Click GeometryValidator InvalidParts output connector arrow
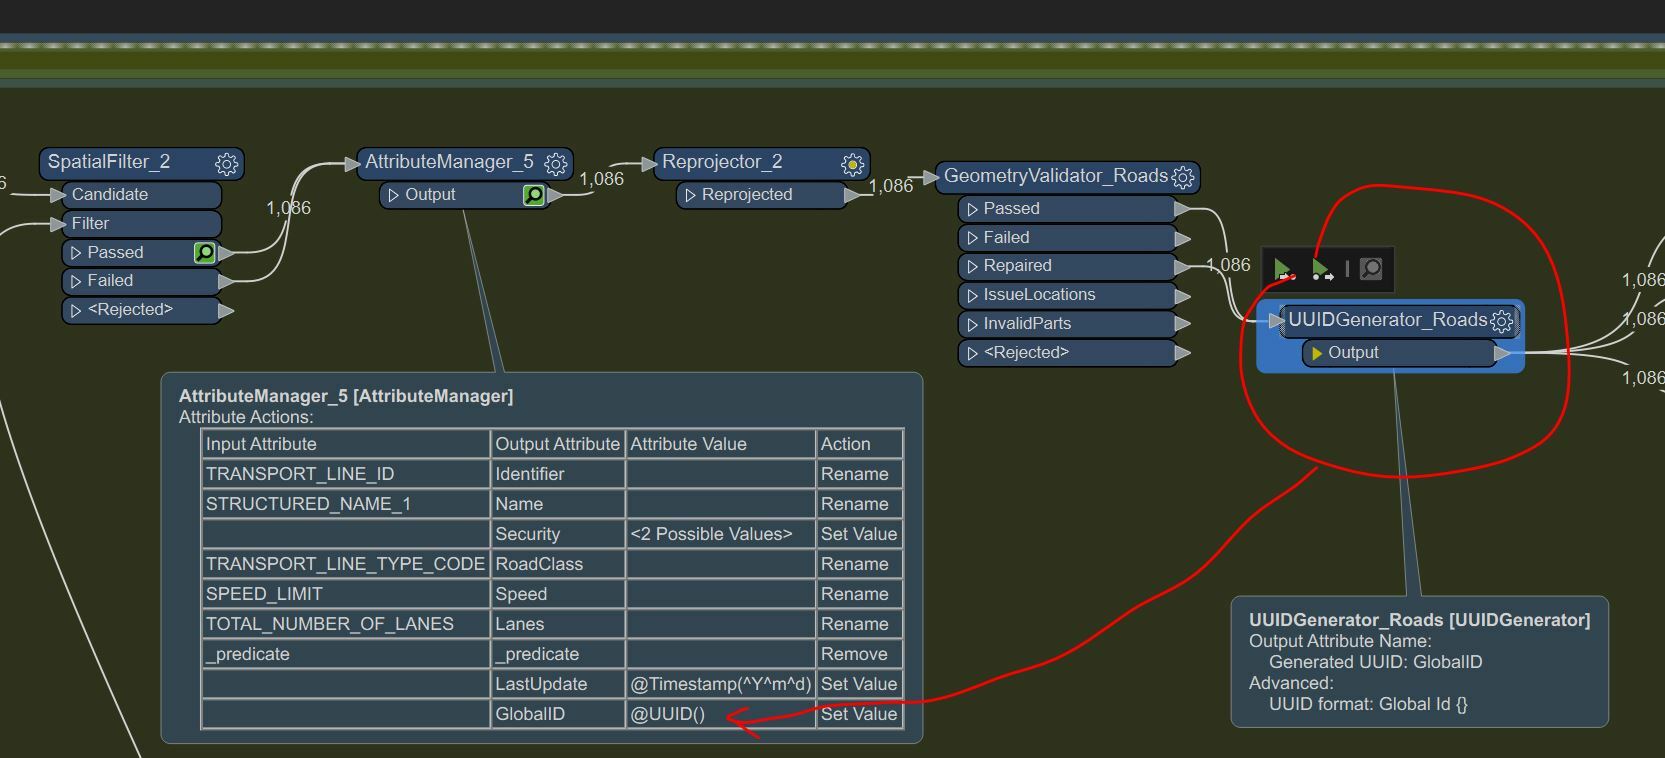 [x=1183, y=324]
